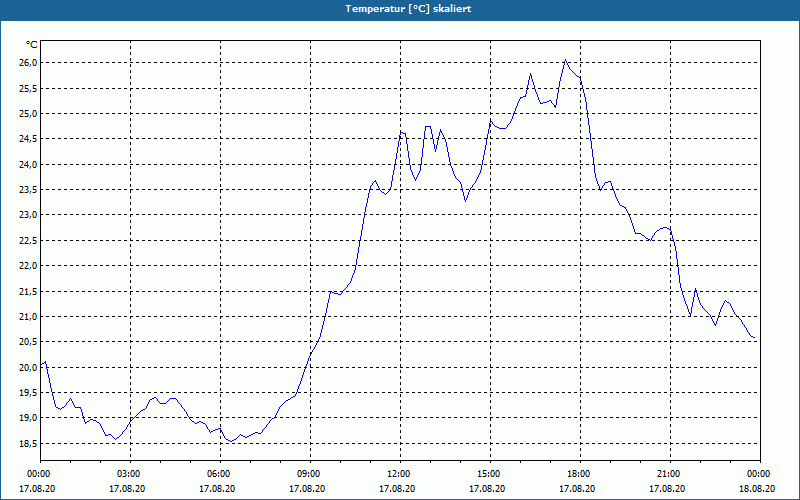Select the "25,5" y-axis label
The width and height of the screenshot is (800, 500).
(x=28, y=88)
